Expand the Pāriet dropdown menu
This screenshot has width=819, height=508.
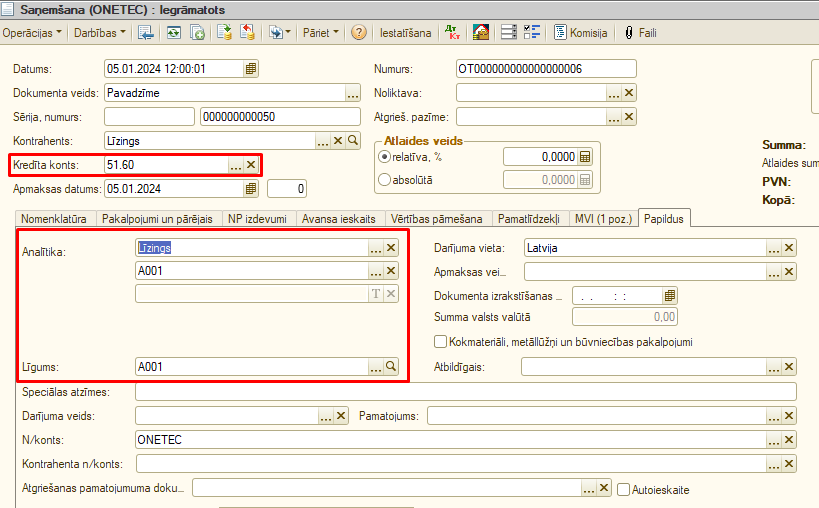click(321, 33)
